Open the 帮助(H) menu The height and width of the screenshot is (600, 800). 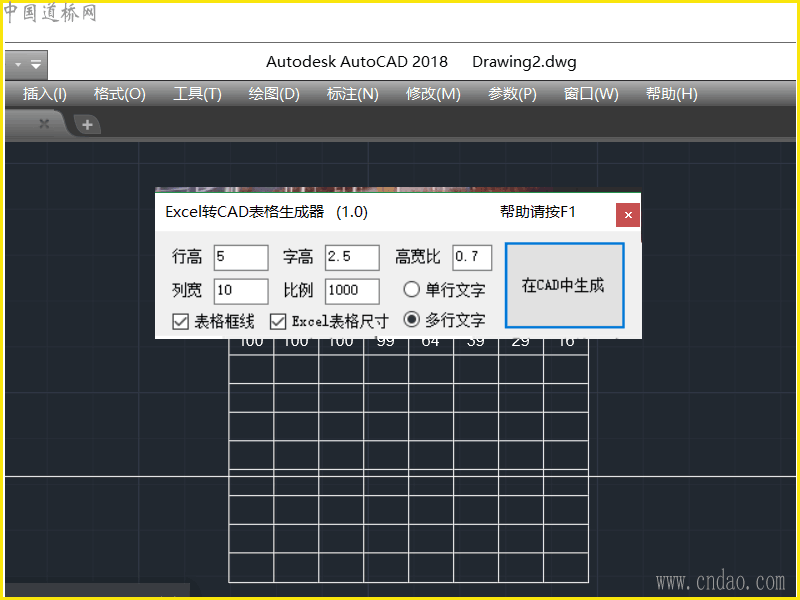[x=671, y=94]
